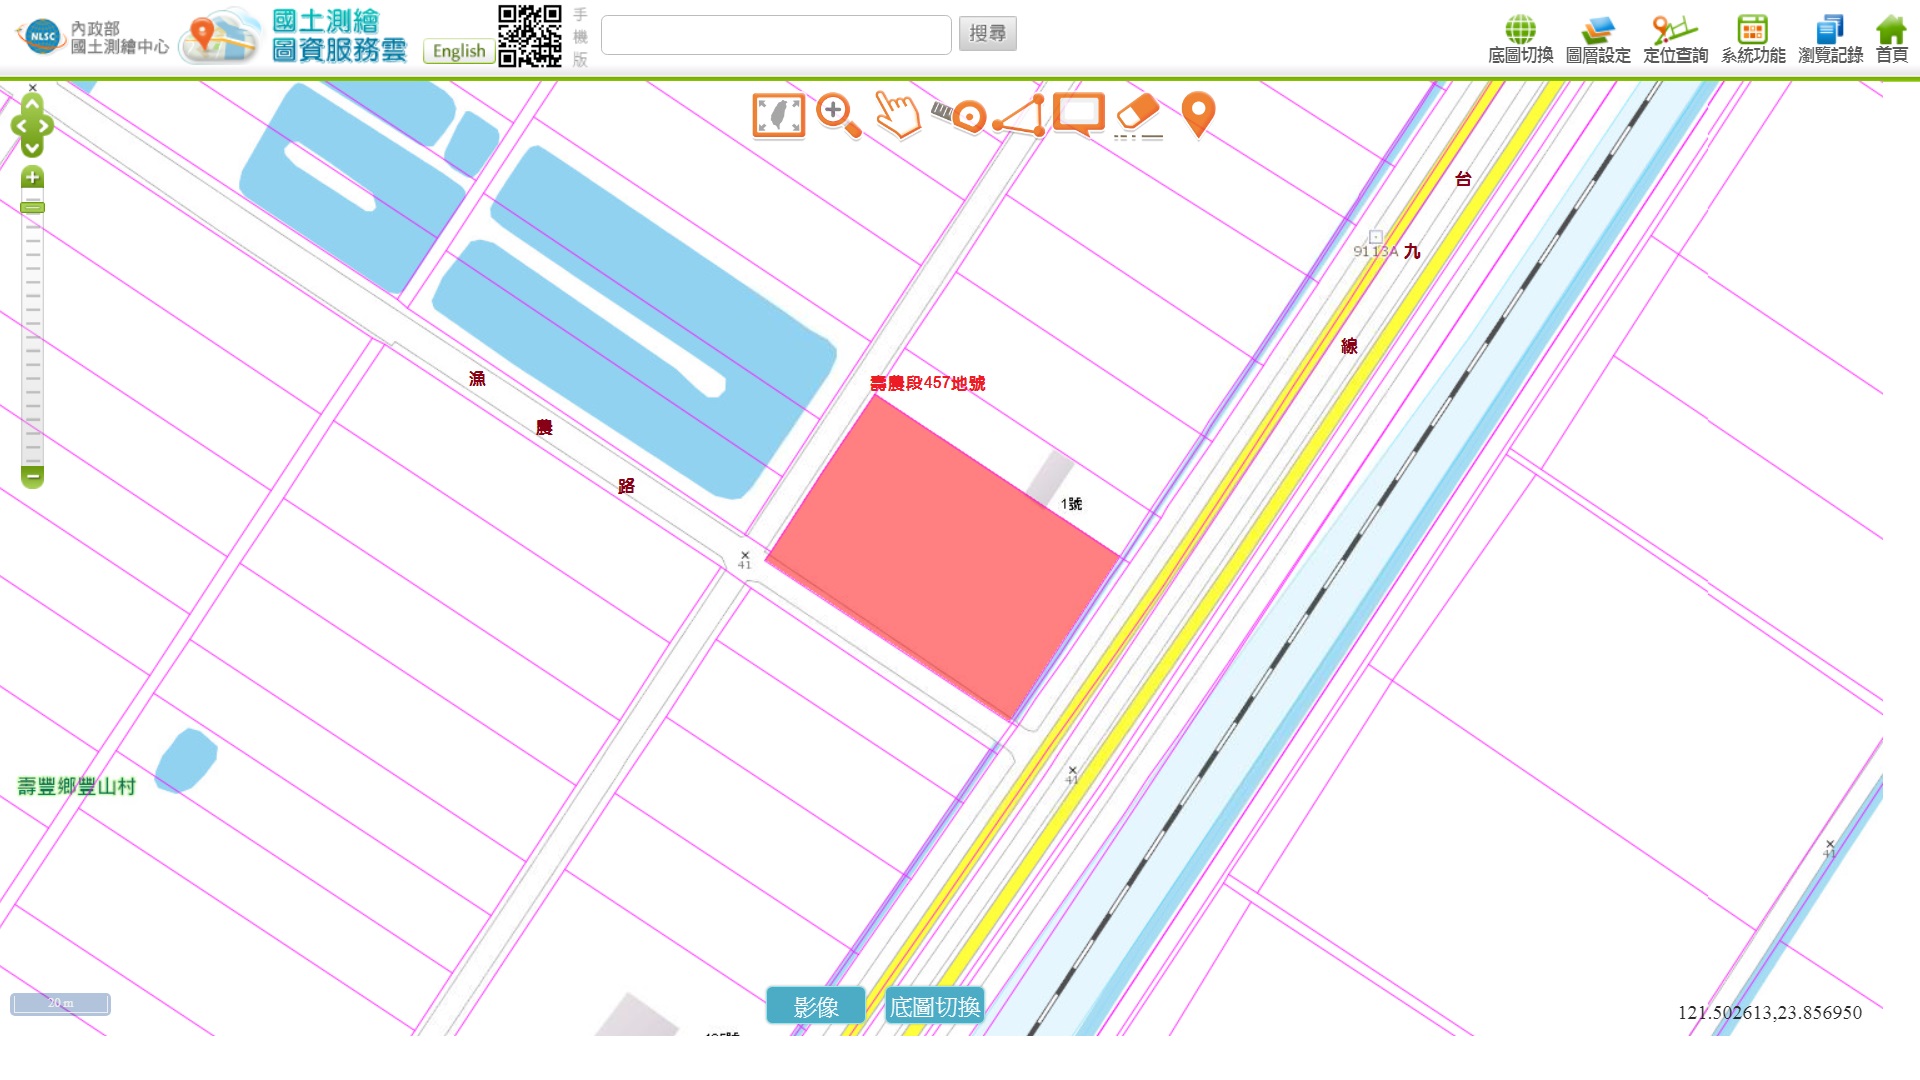The image size is (1920, 1080).
Task: Open the 瀏覽記錄 browsing history menu
Action: [1830, 40]
